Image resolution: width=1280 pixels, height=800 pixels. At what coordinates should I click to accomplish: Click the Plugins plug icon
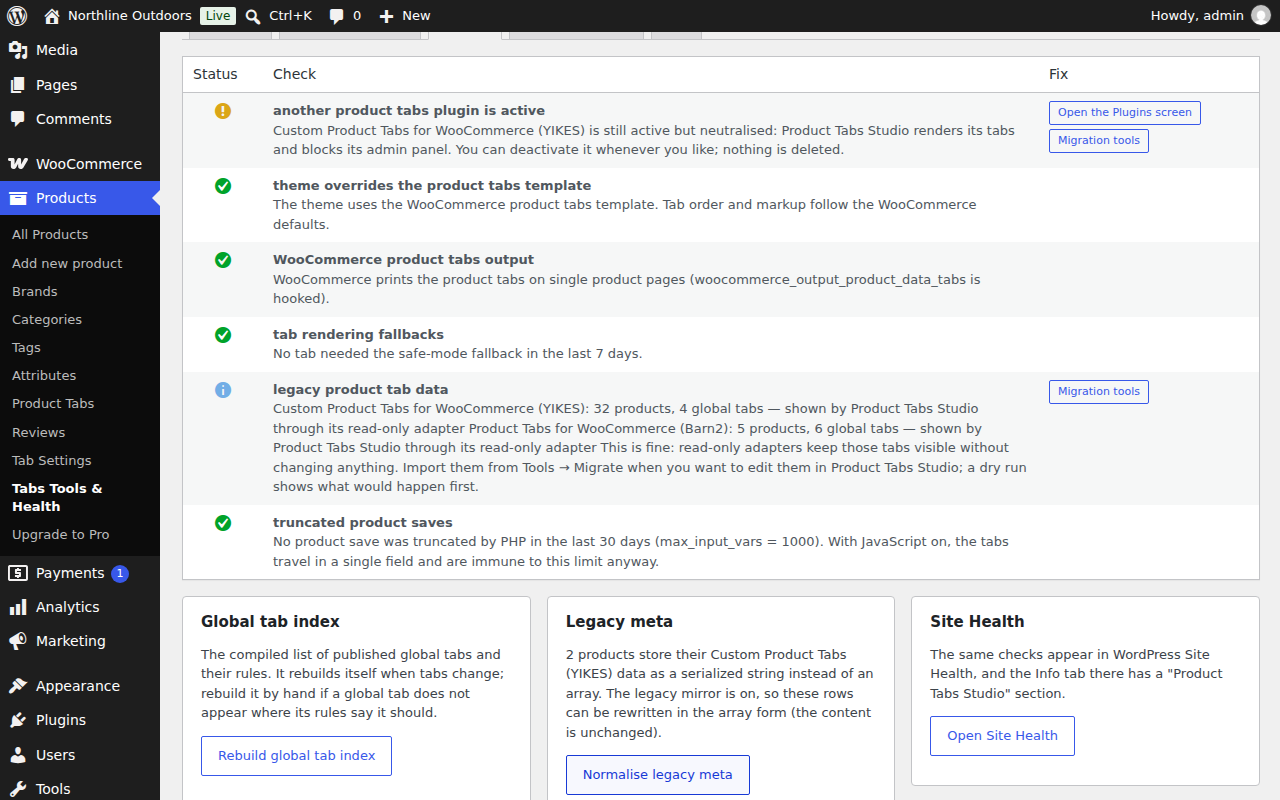click(18, 720)
